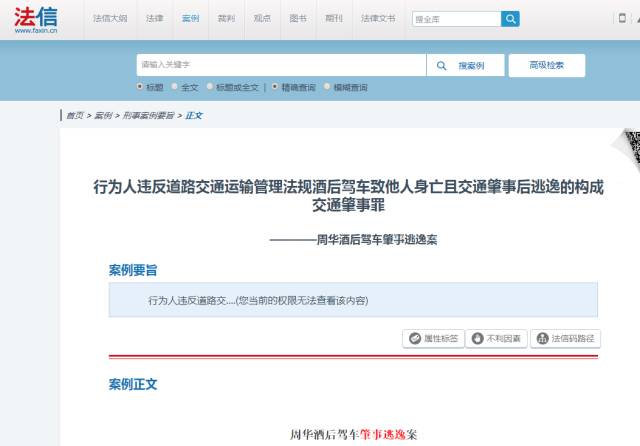
Task: Click the 案例要旨 section heading
Action: (133, 270)
